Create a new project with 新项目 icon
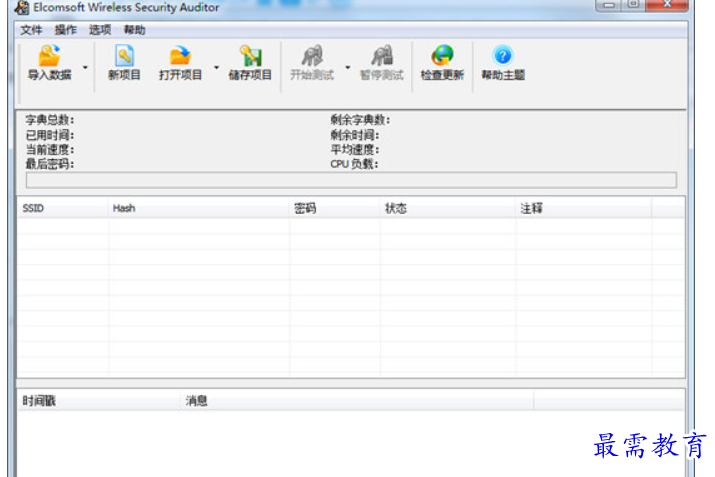 pos(124,56)
